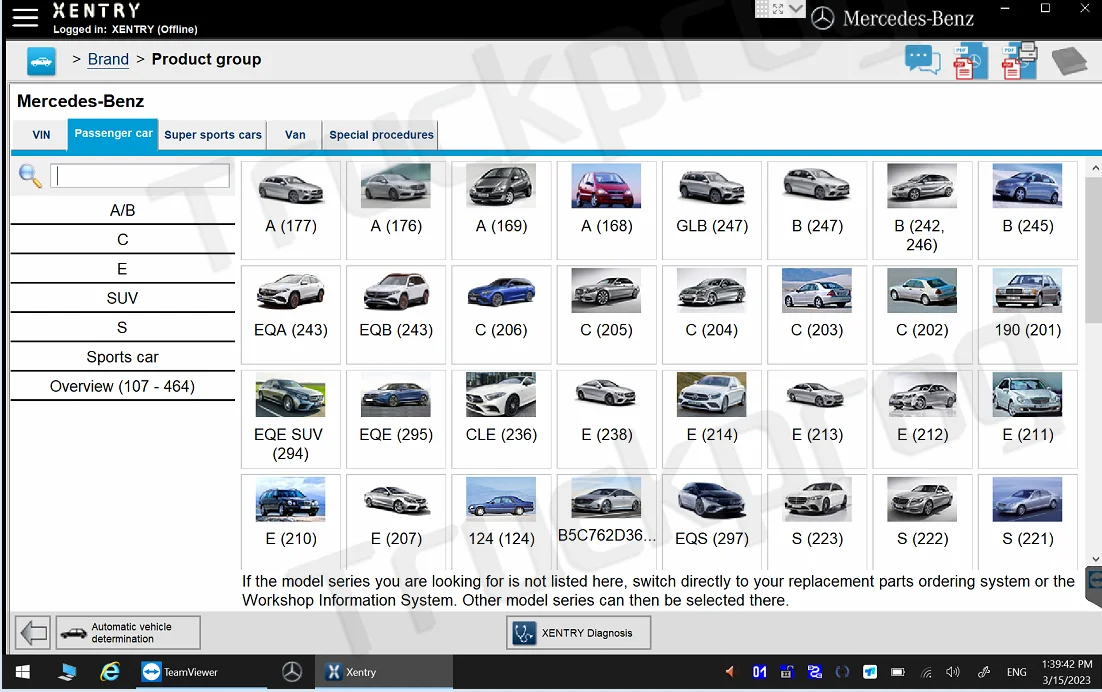Screen dimensions: 1102x692
Task: Click the PDF print icon
Action: point(1019,61)
